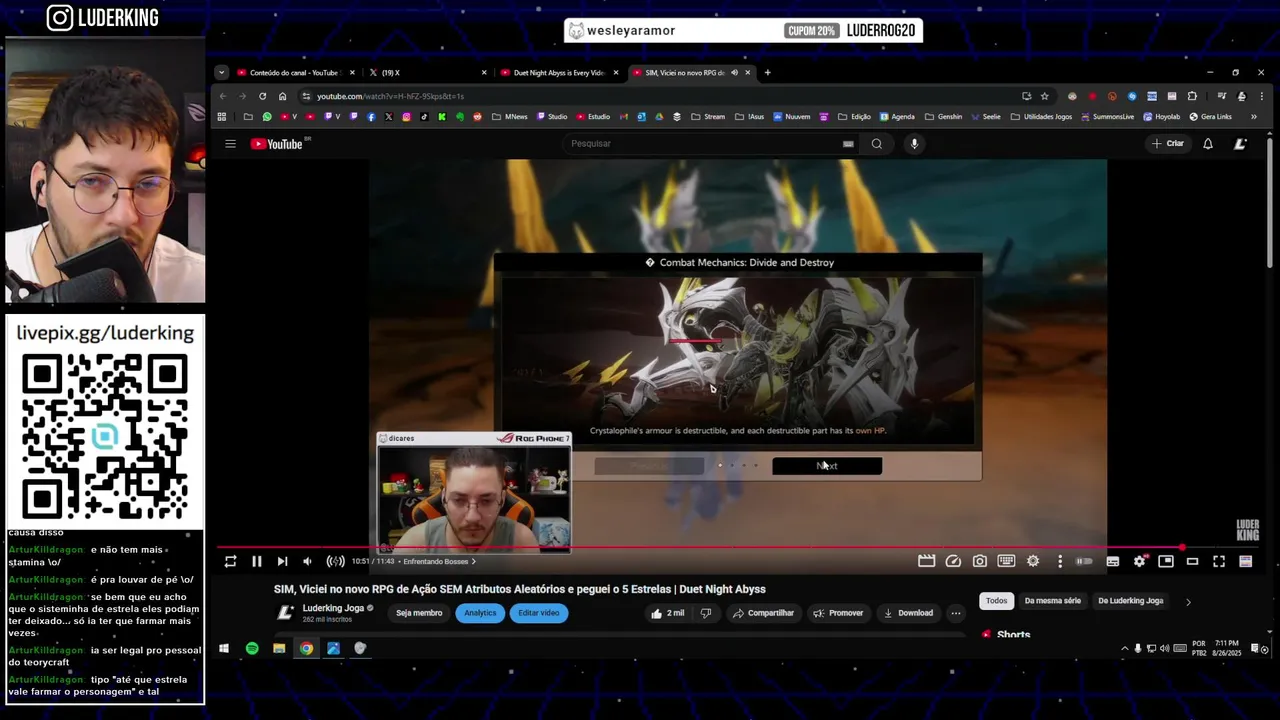Select the Da mesma série chip
Screen dimensions: 1280x720
point(1052,601)
